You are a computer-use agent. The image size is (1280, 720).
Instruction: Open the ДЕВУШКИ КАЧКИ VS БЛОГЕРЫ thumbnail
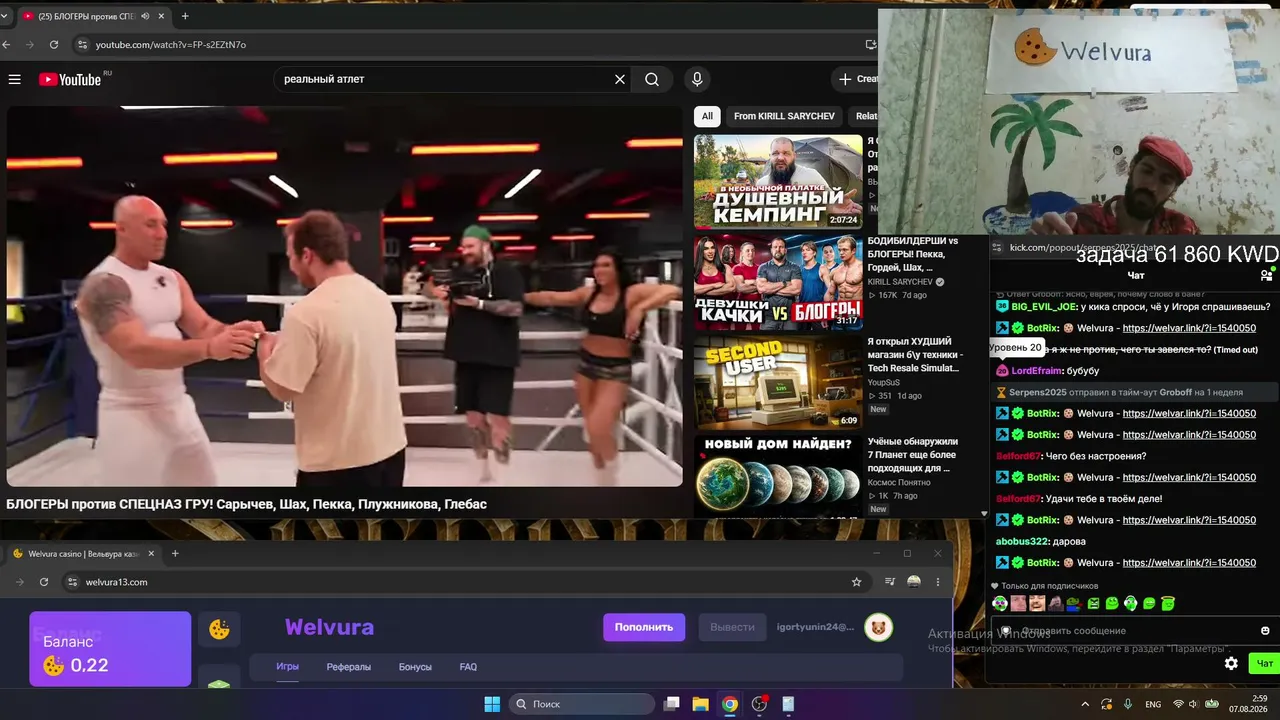click(778, 282)
